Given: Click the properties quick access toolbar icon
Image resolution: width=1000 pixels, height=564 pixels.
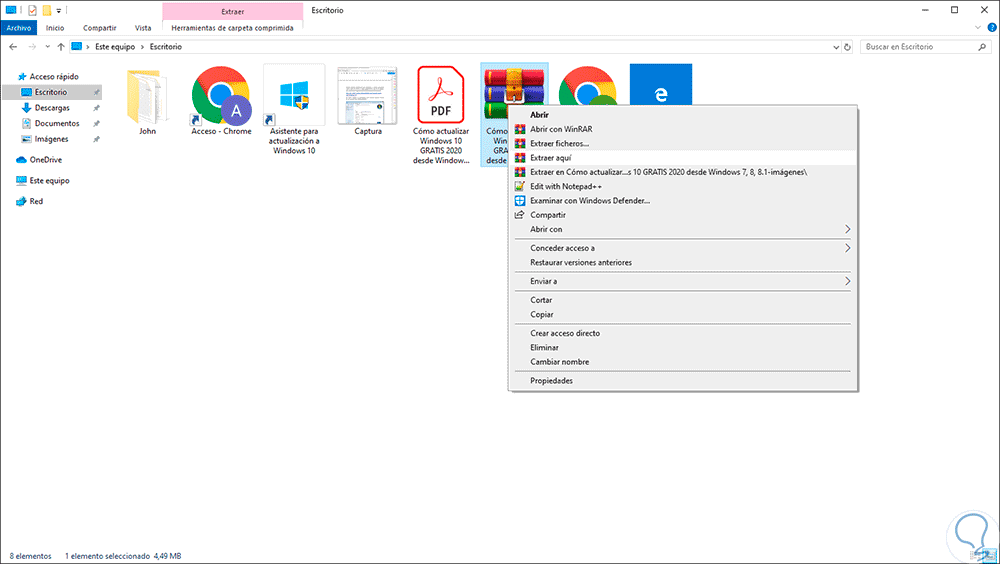Looking at the screenshot, I should (32, 10).
